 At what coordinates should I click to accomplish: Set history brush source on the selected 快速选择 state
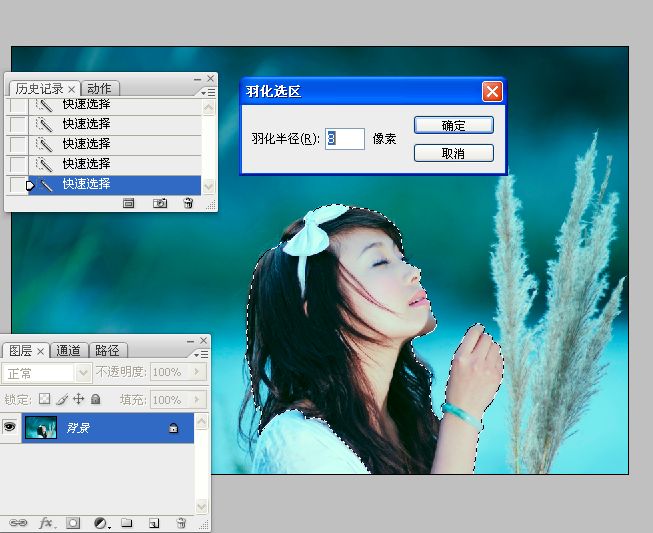coord(17,184)
